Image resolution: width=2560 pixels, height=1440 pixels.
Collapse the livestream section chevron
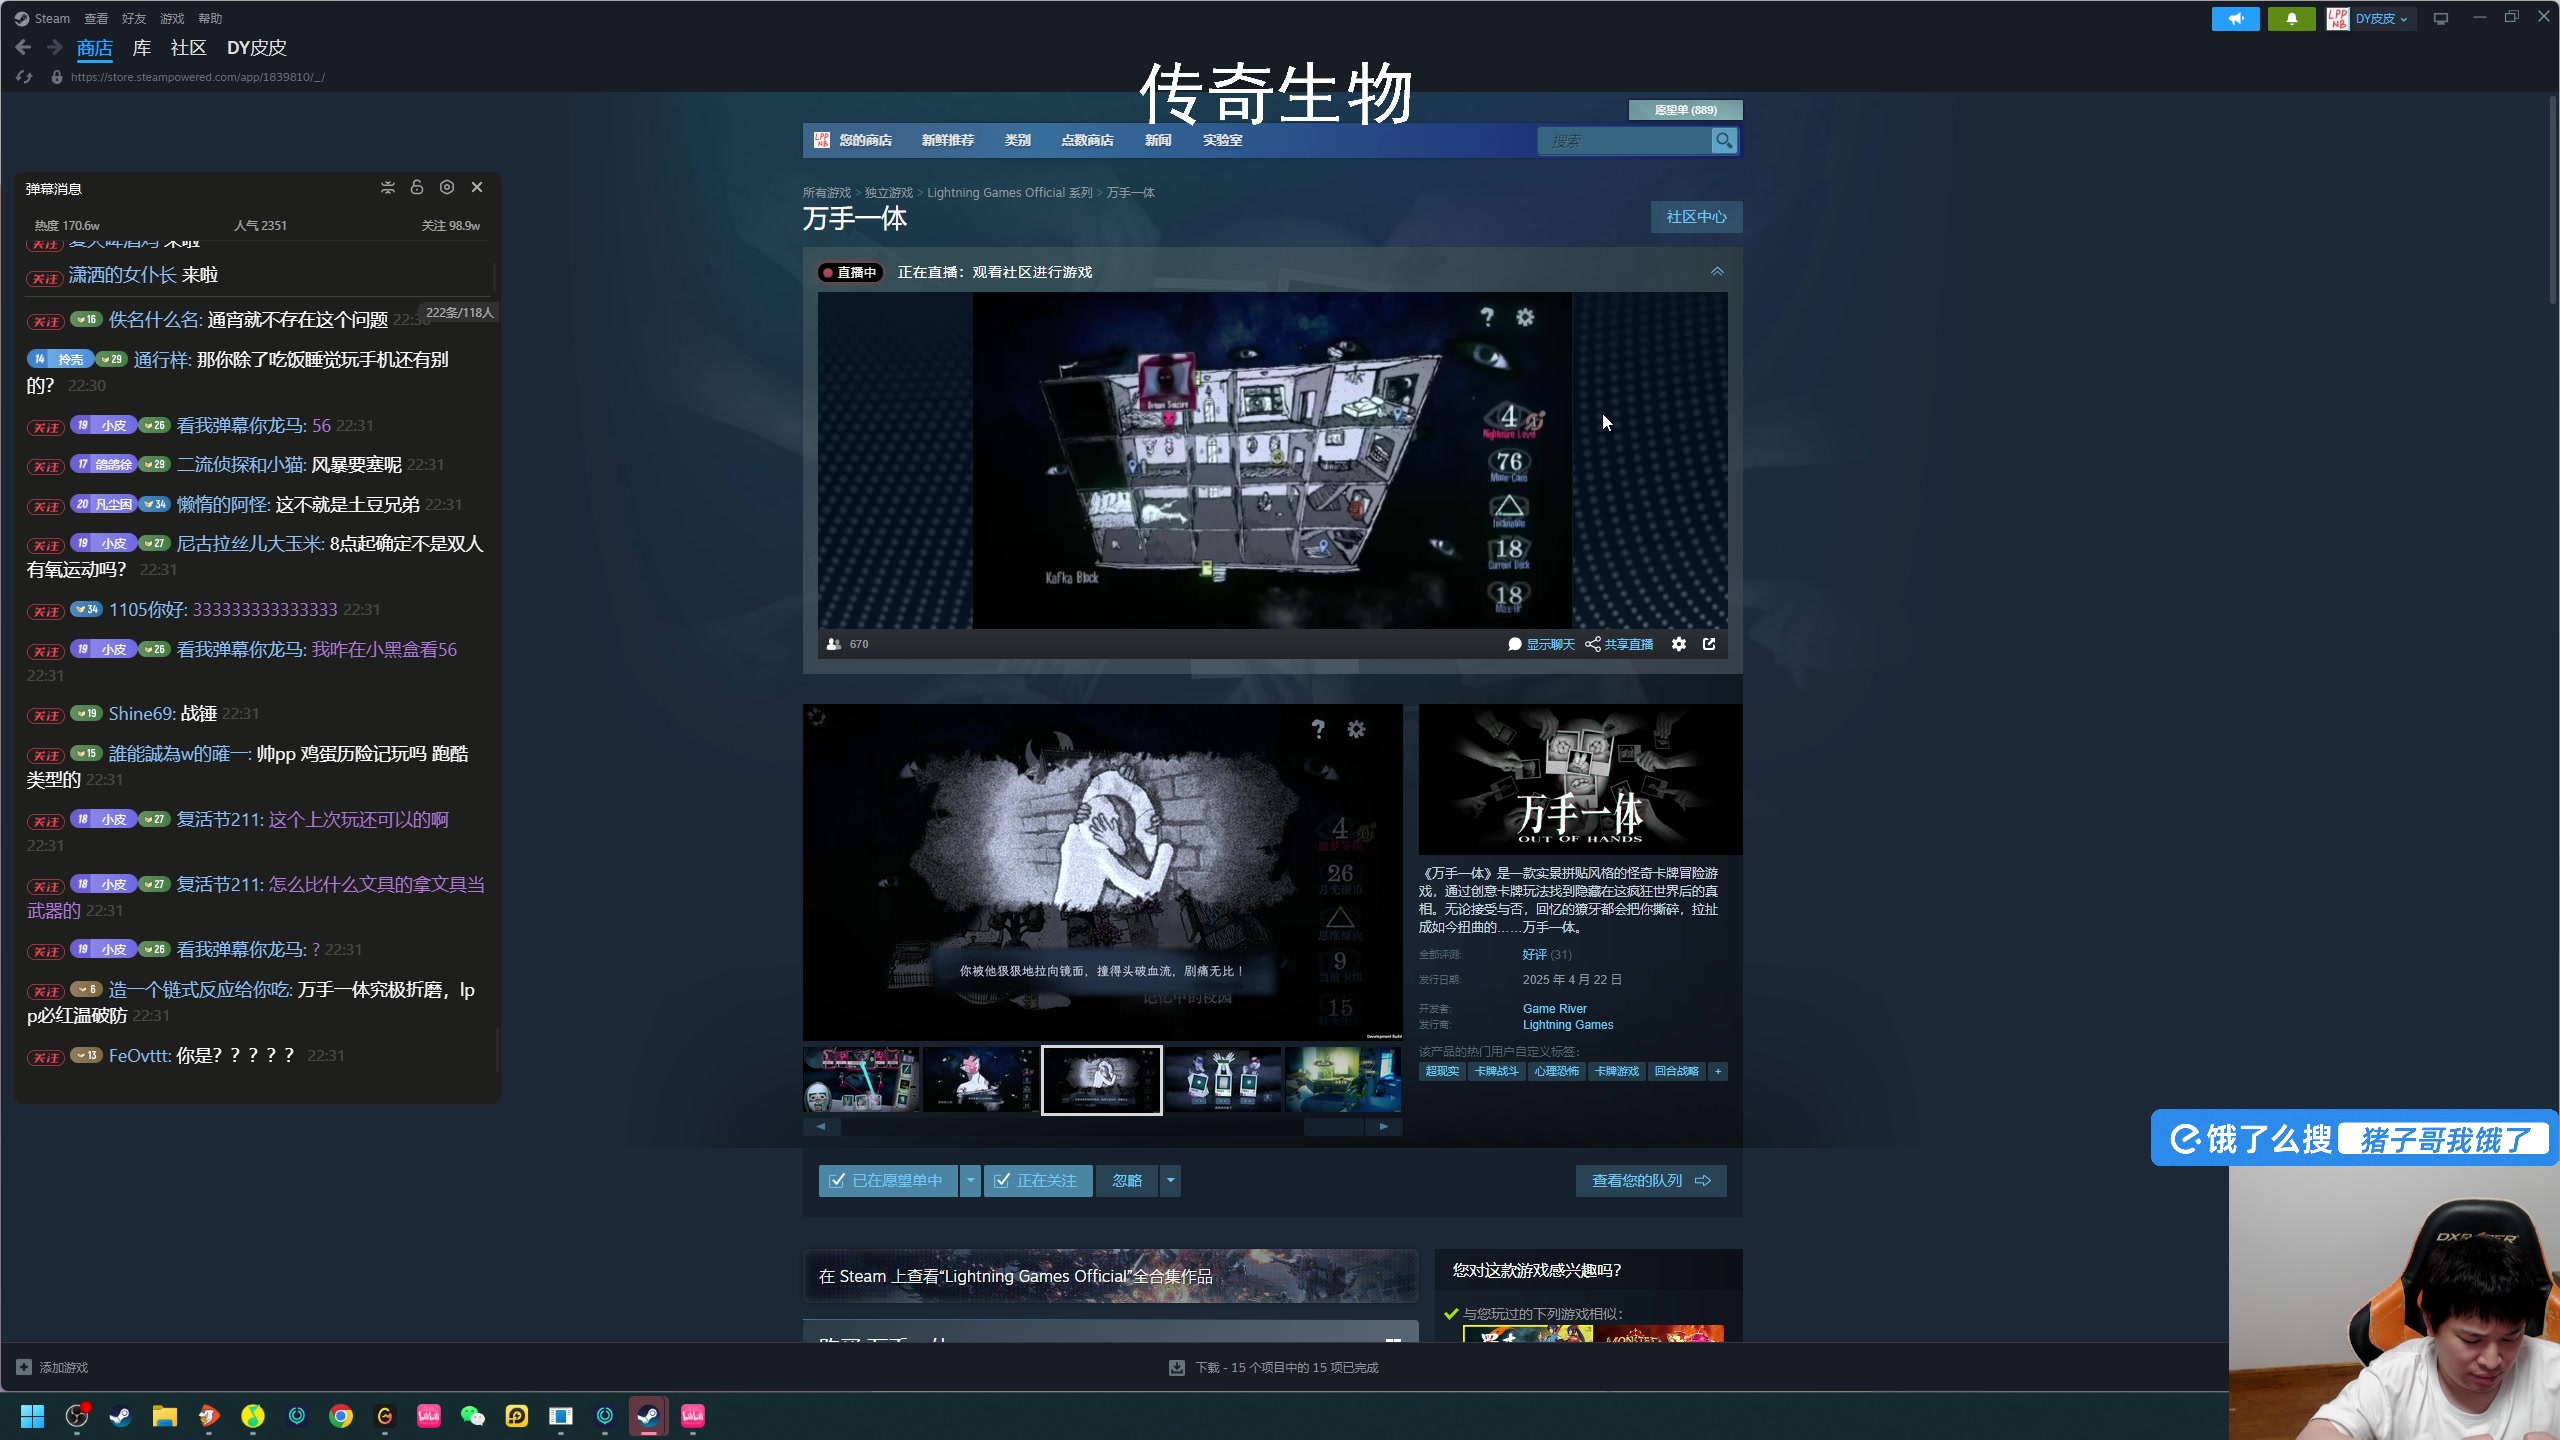coord(1717,271)
